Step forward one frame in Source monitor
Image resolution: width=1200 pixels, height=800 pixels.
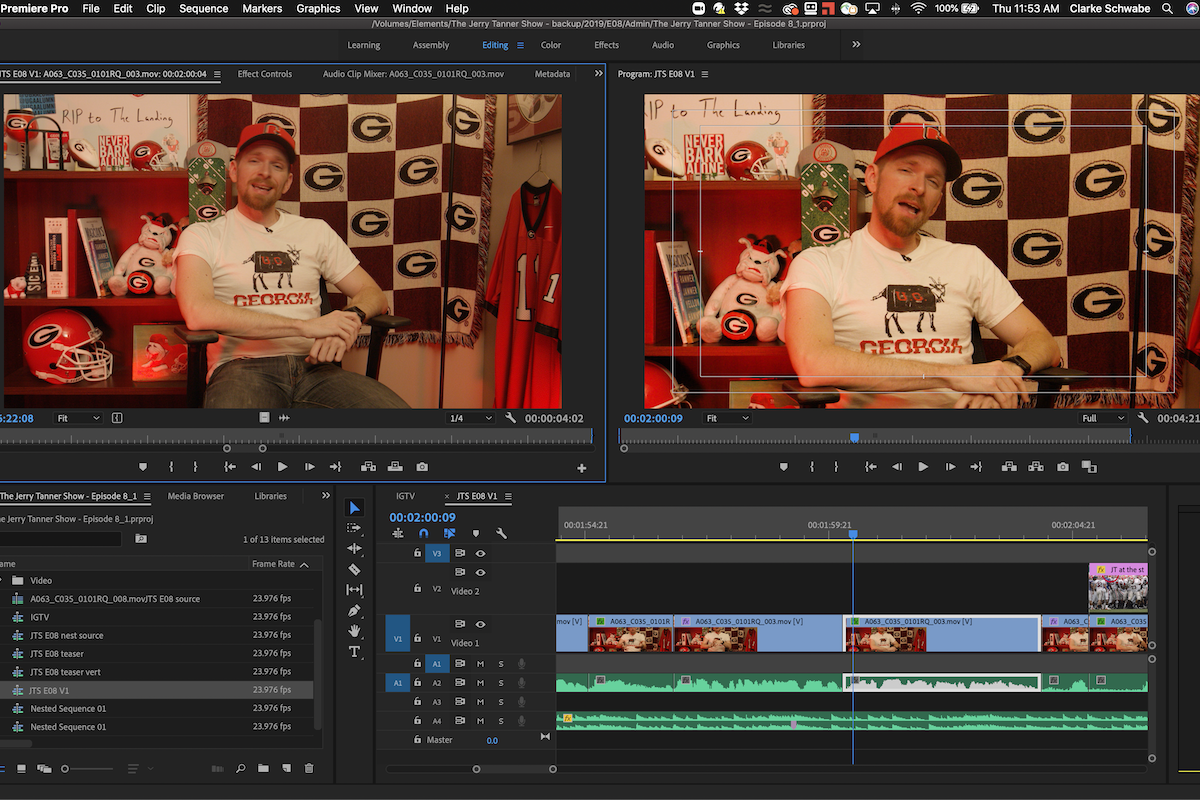309,467
